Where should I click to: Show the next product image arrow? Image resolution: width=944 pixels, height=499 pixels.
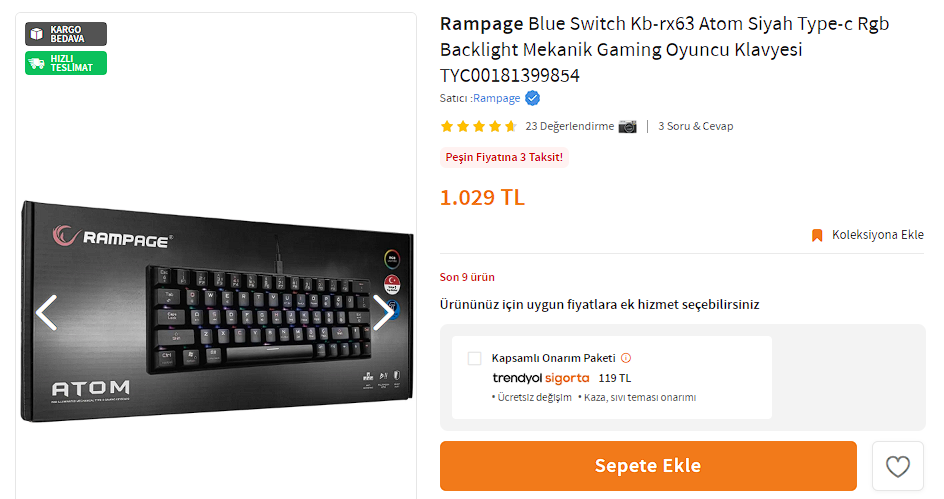pos(383,312)
